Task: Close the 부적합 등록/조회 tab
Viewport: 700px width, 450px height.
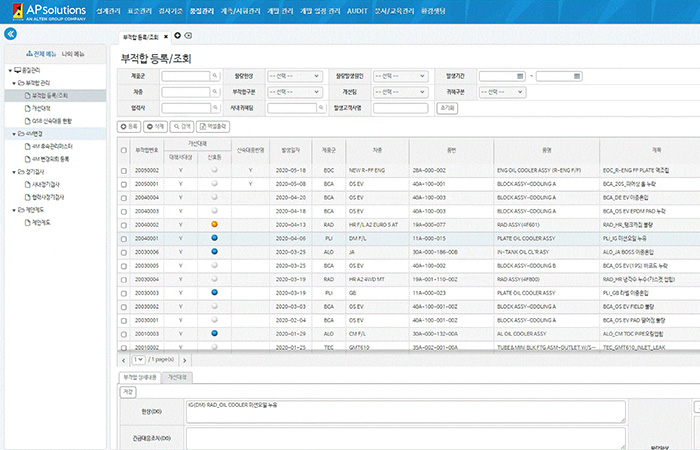Action: [x=166, y=37]
